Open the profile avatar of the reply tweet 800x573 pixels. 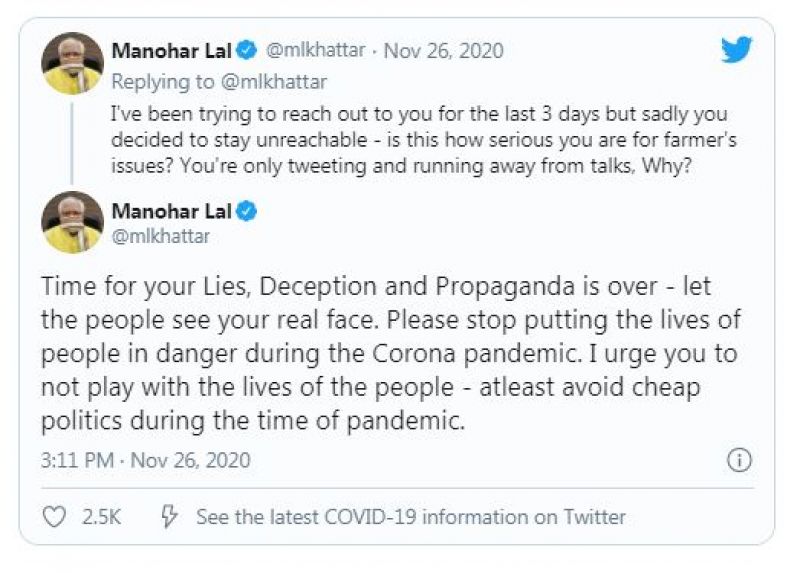pyautogui.click(x=72, y=63)
